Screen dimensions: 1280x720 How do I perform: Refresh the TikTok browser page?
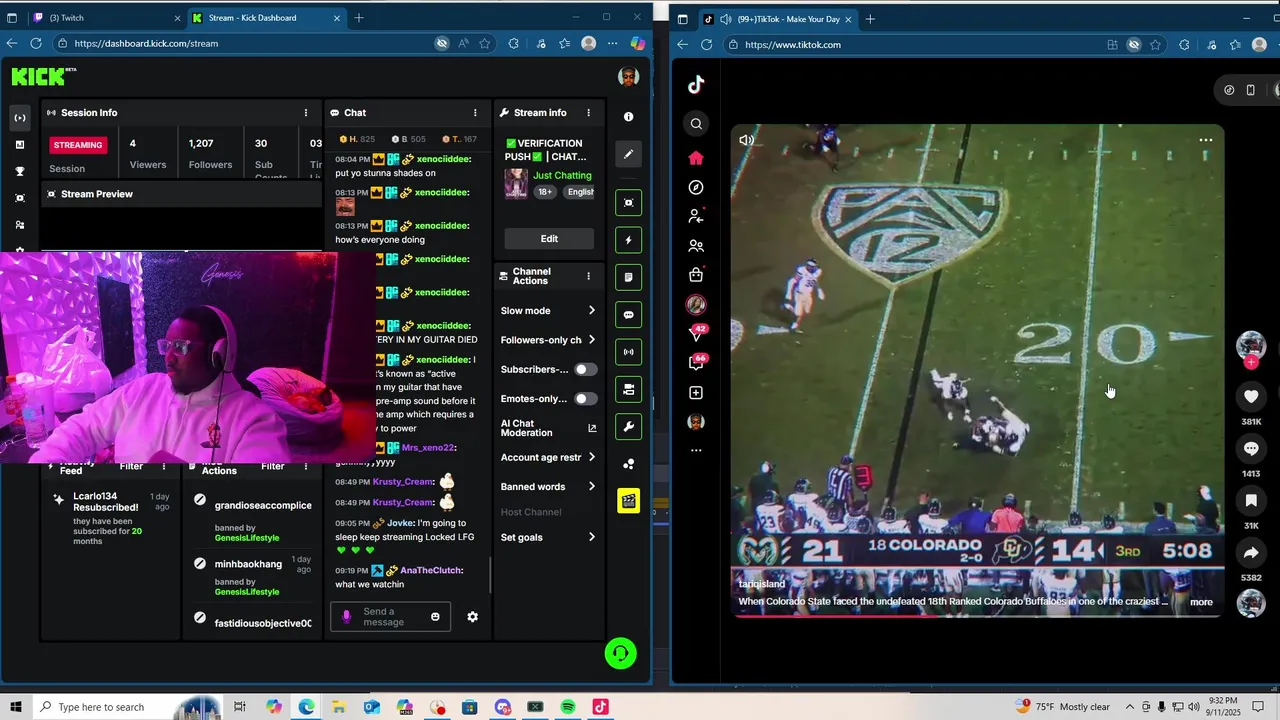point(706,45)
